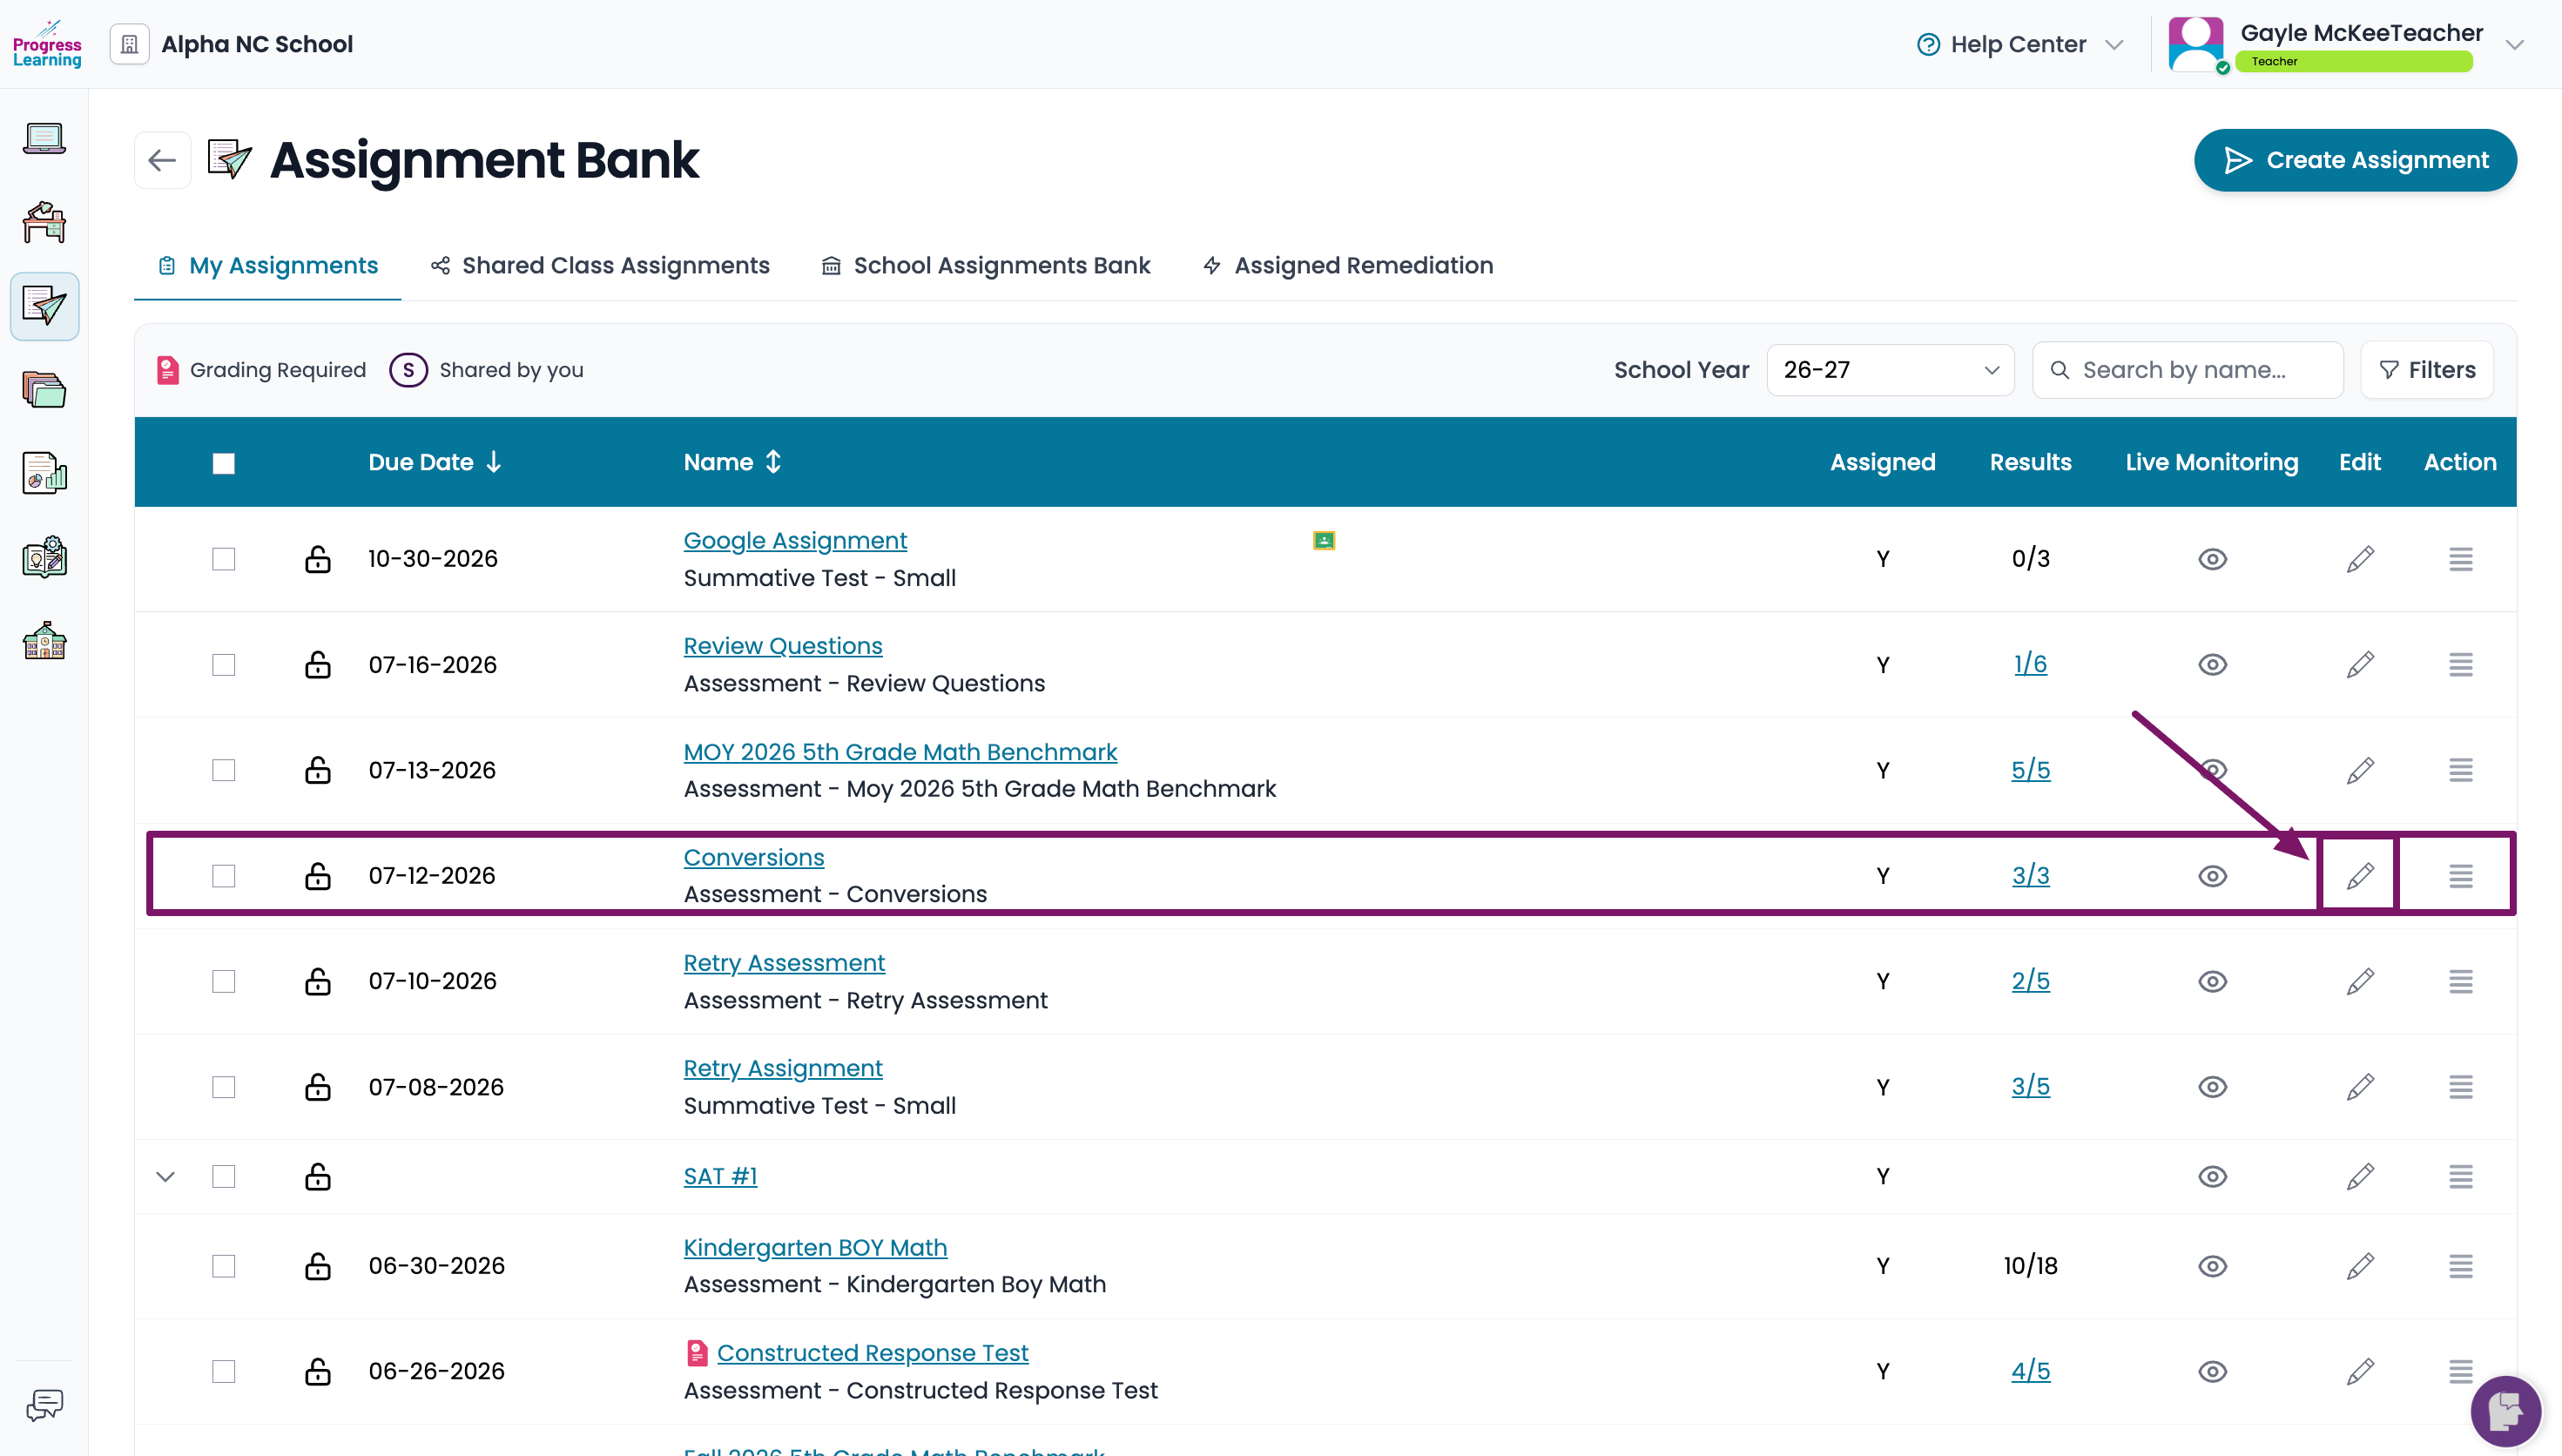
Task: Expand the SAT #1 row chevron
Action: 166,1176
